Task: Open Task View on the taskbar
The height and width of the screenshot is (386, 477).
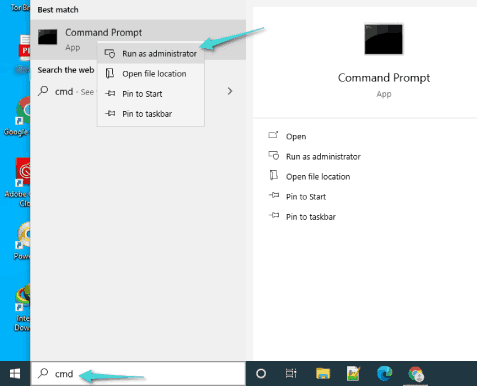Action: tap(291, 374)
